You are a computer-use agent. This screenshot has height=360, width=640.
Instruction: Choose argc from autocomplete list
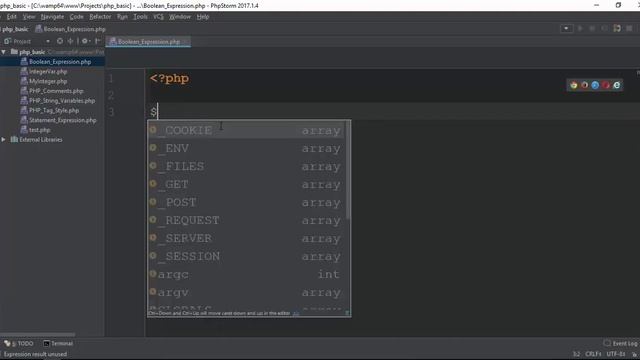click(x=247, y=274)
